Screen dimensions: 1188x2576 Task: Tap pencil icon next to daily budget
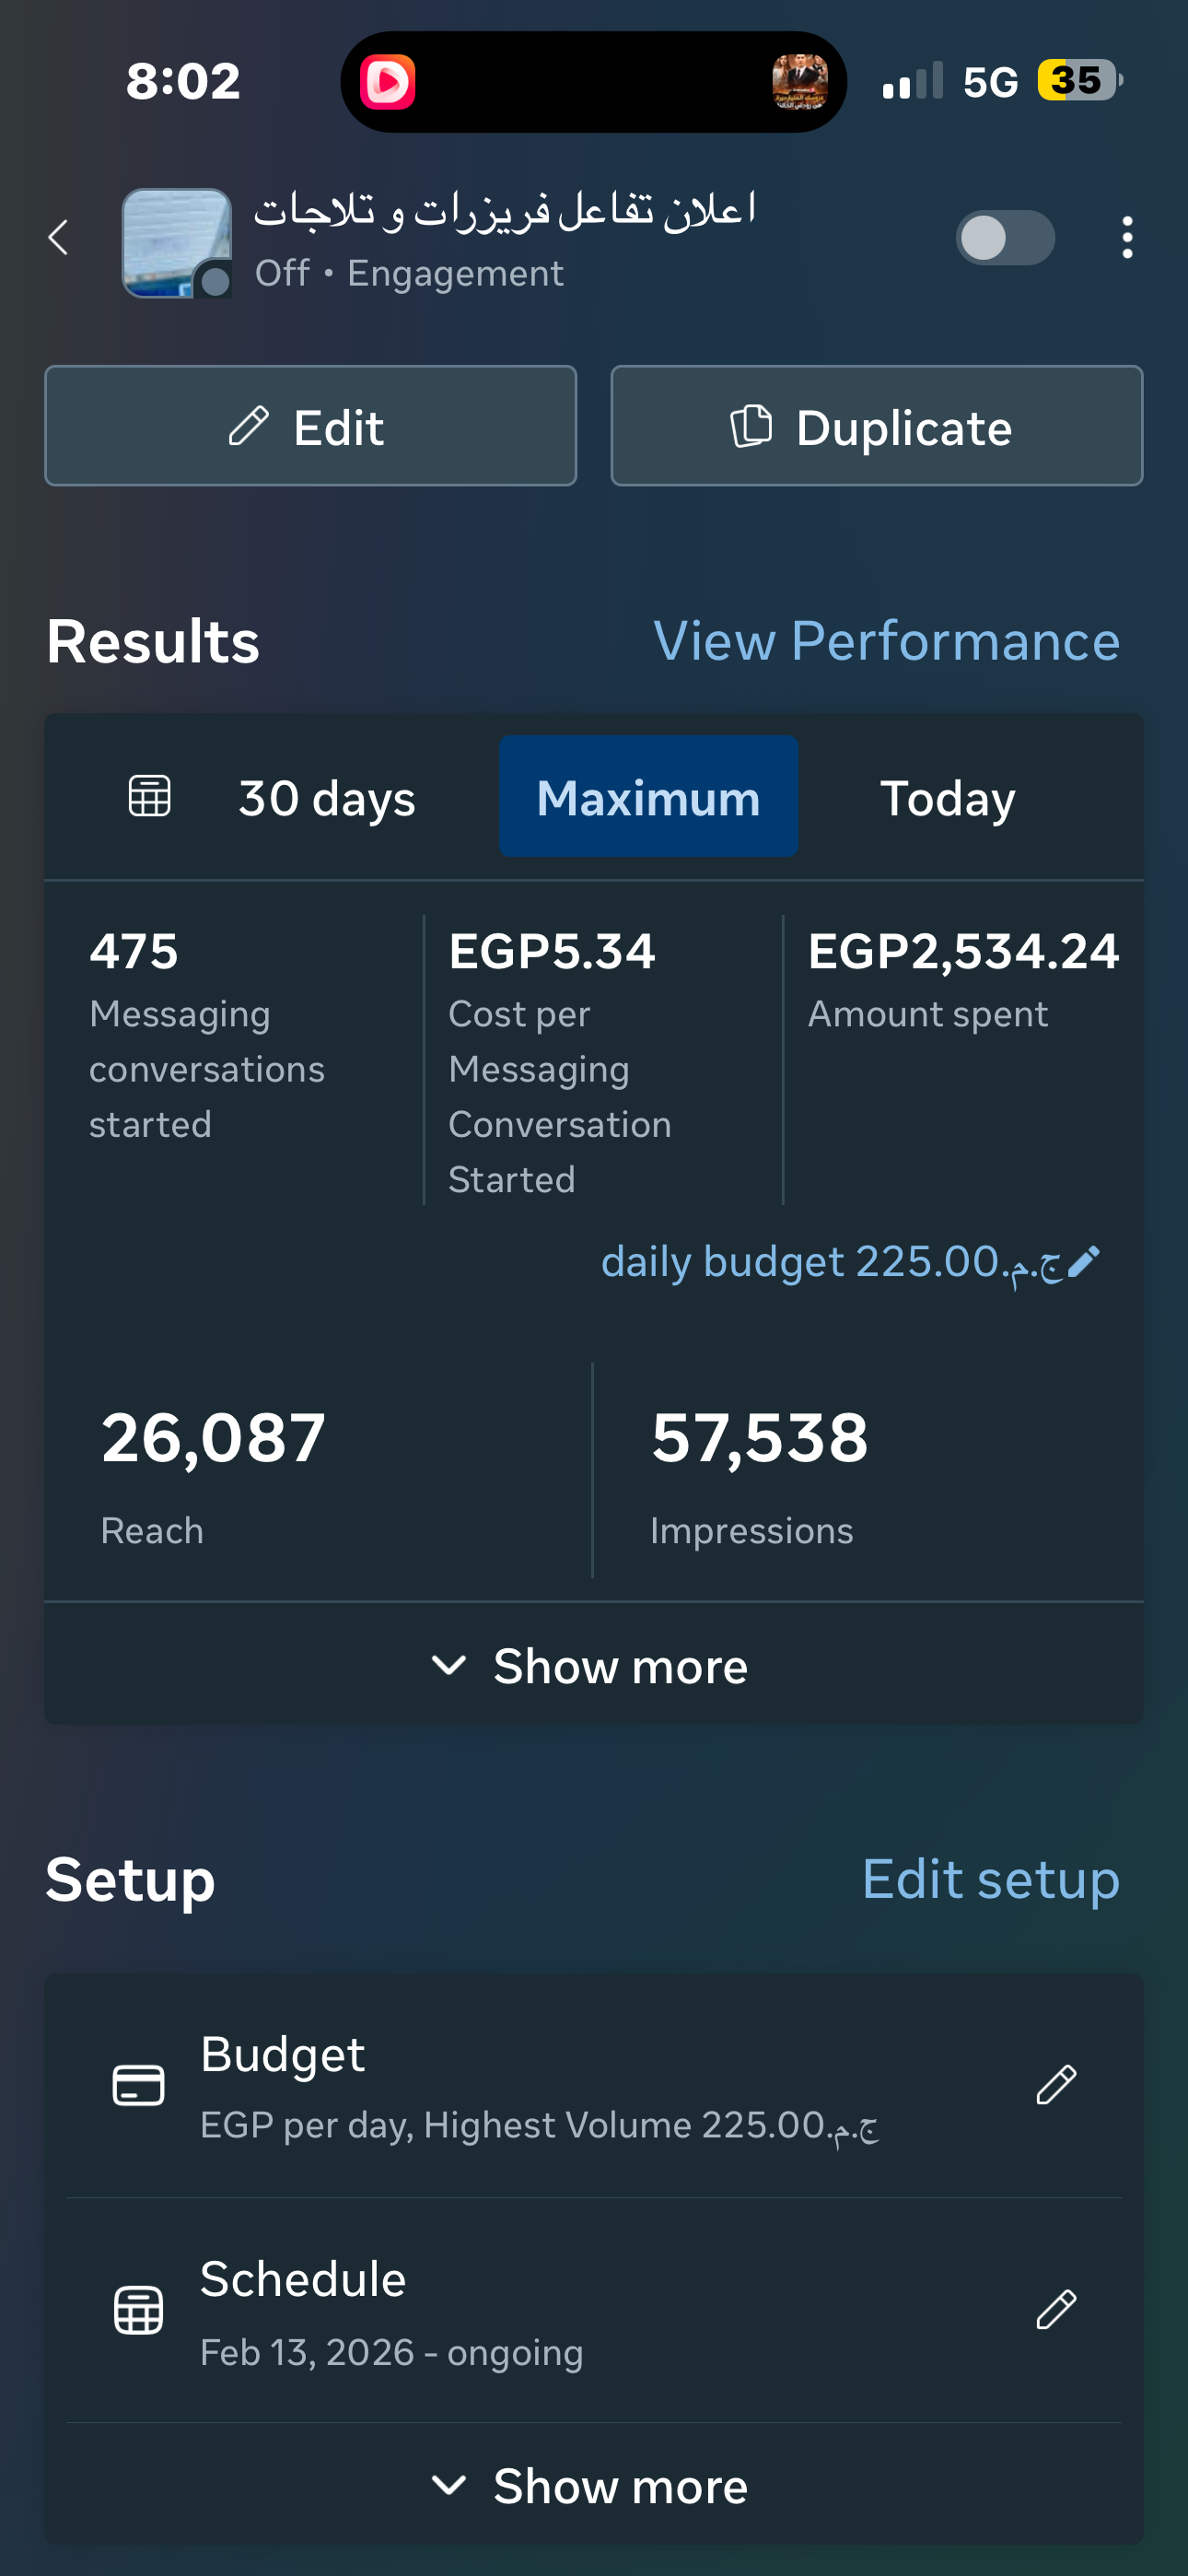click(1084, 1262)
